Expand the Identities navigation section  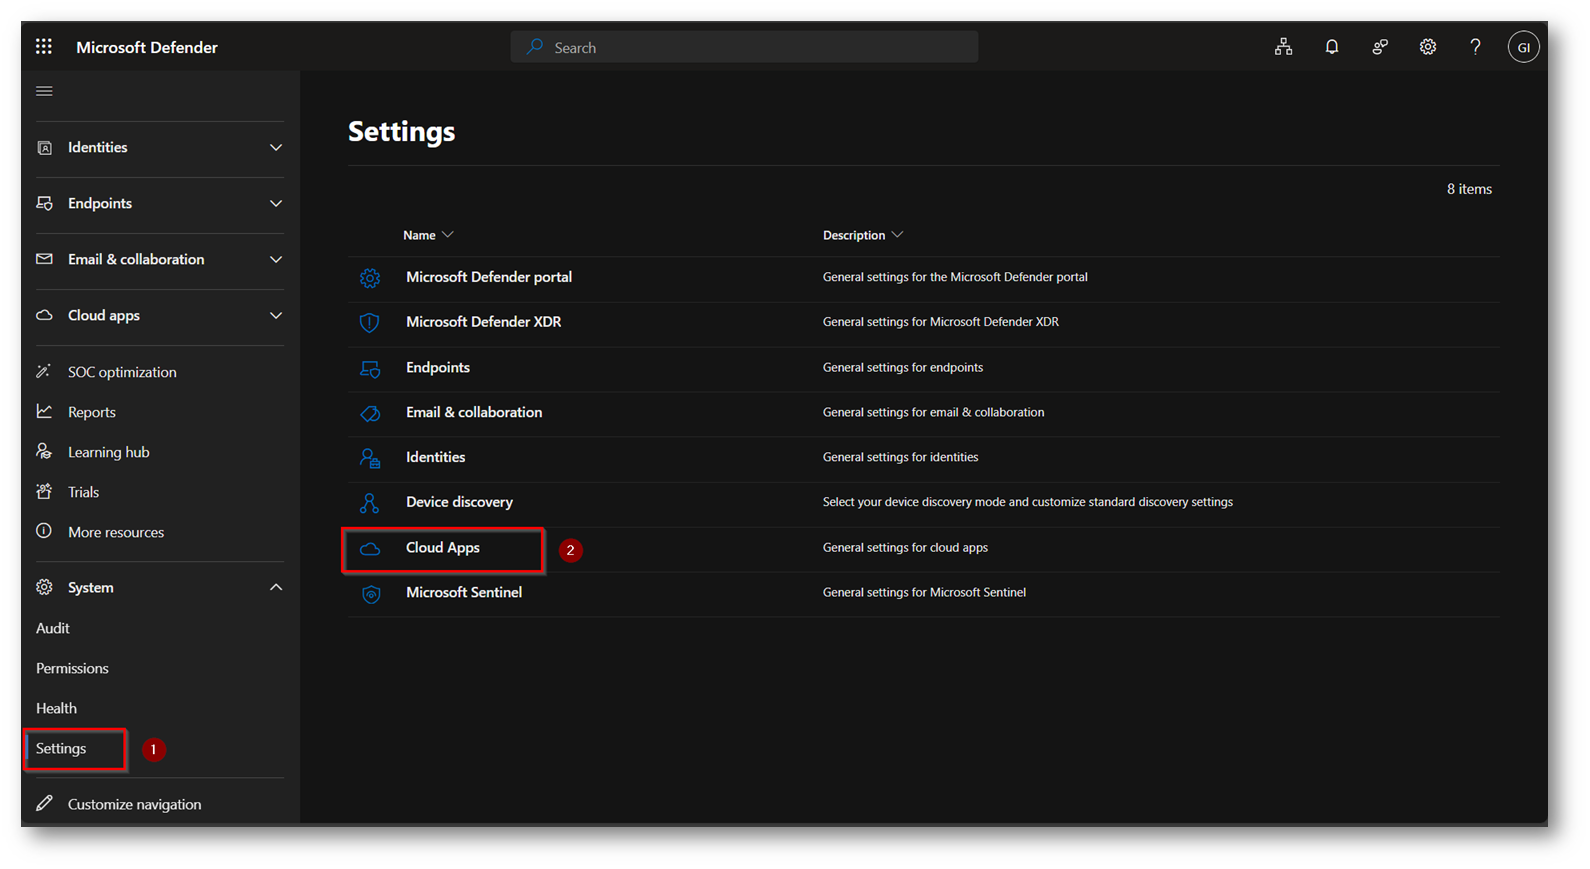tap(159, 148)
